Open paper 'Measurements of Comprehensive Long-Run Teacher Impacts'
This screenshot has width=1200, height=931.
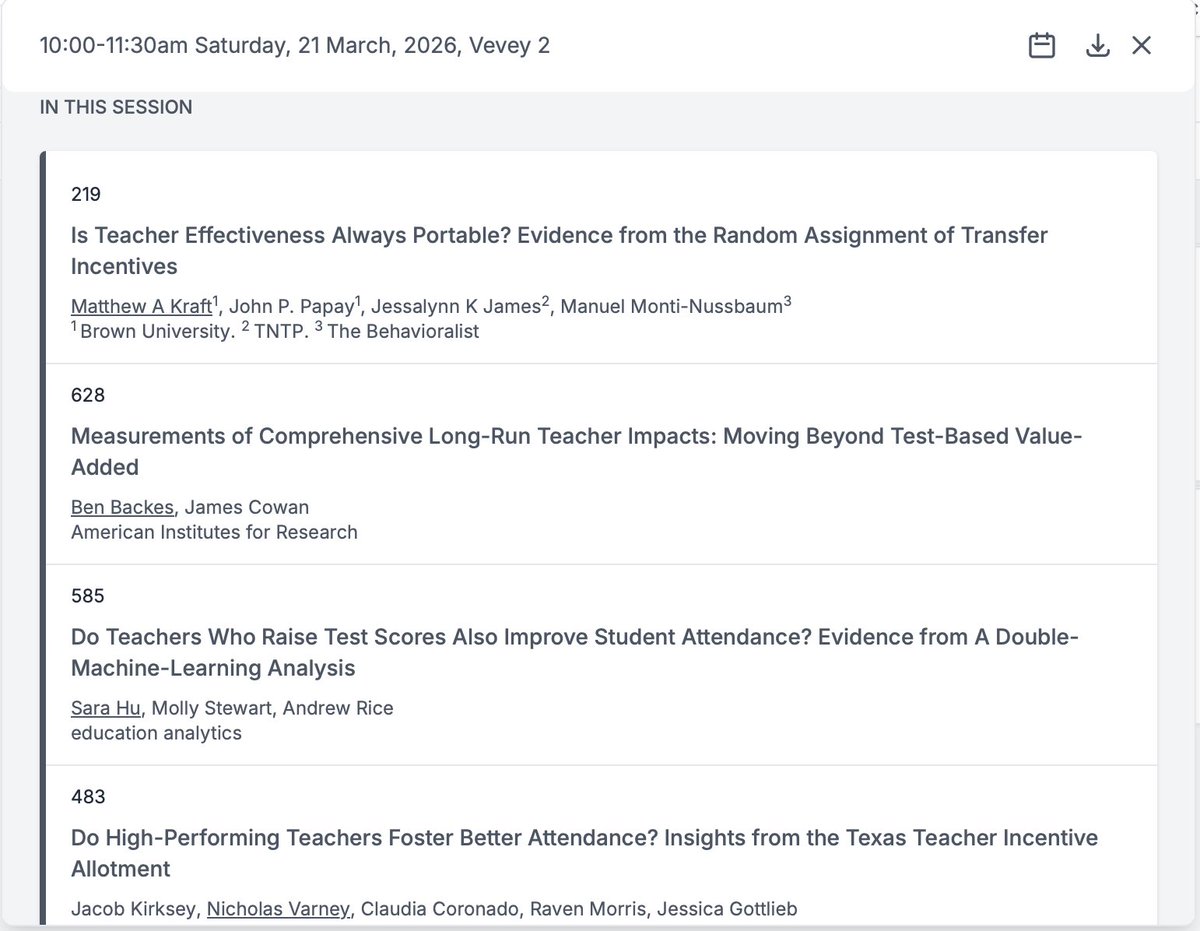(577, 452)
